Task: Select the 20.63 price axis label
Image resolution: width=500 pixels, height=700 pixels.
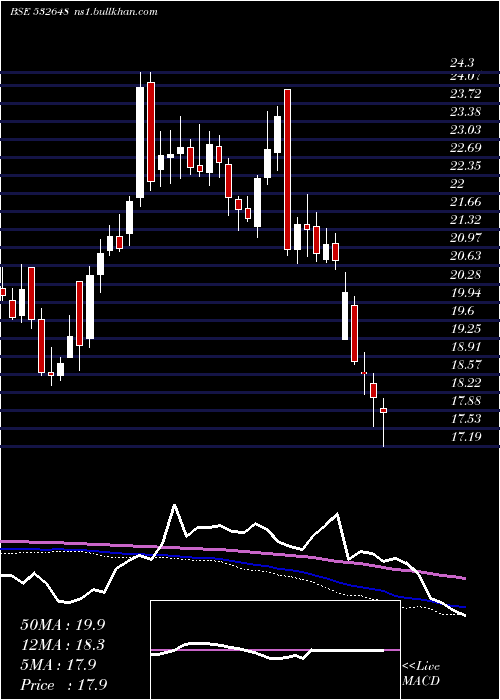Action: [x=466, y=256]
